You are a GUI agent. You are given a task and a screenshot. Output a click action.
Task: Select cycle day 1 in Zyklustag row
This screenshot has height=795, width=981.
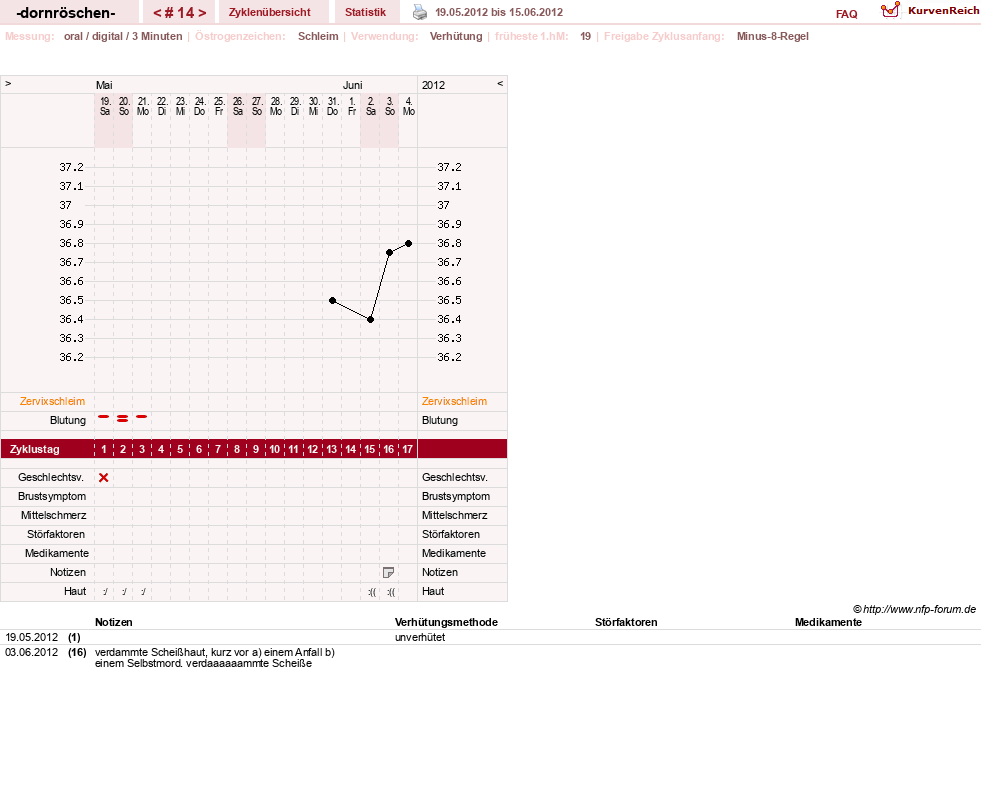(104, 449)
